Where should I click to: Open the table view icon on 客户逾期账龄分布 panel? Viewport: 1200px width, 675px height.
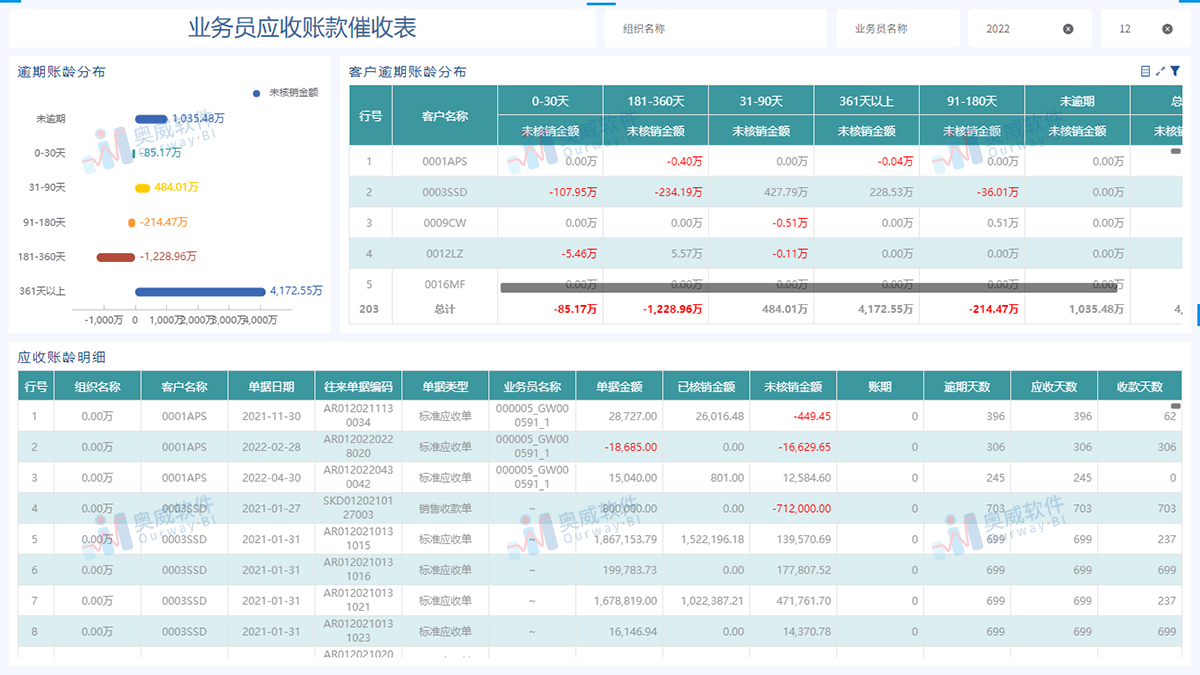(x=1145, y=71)
